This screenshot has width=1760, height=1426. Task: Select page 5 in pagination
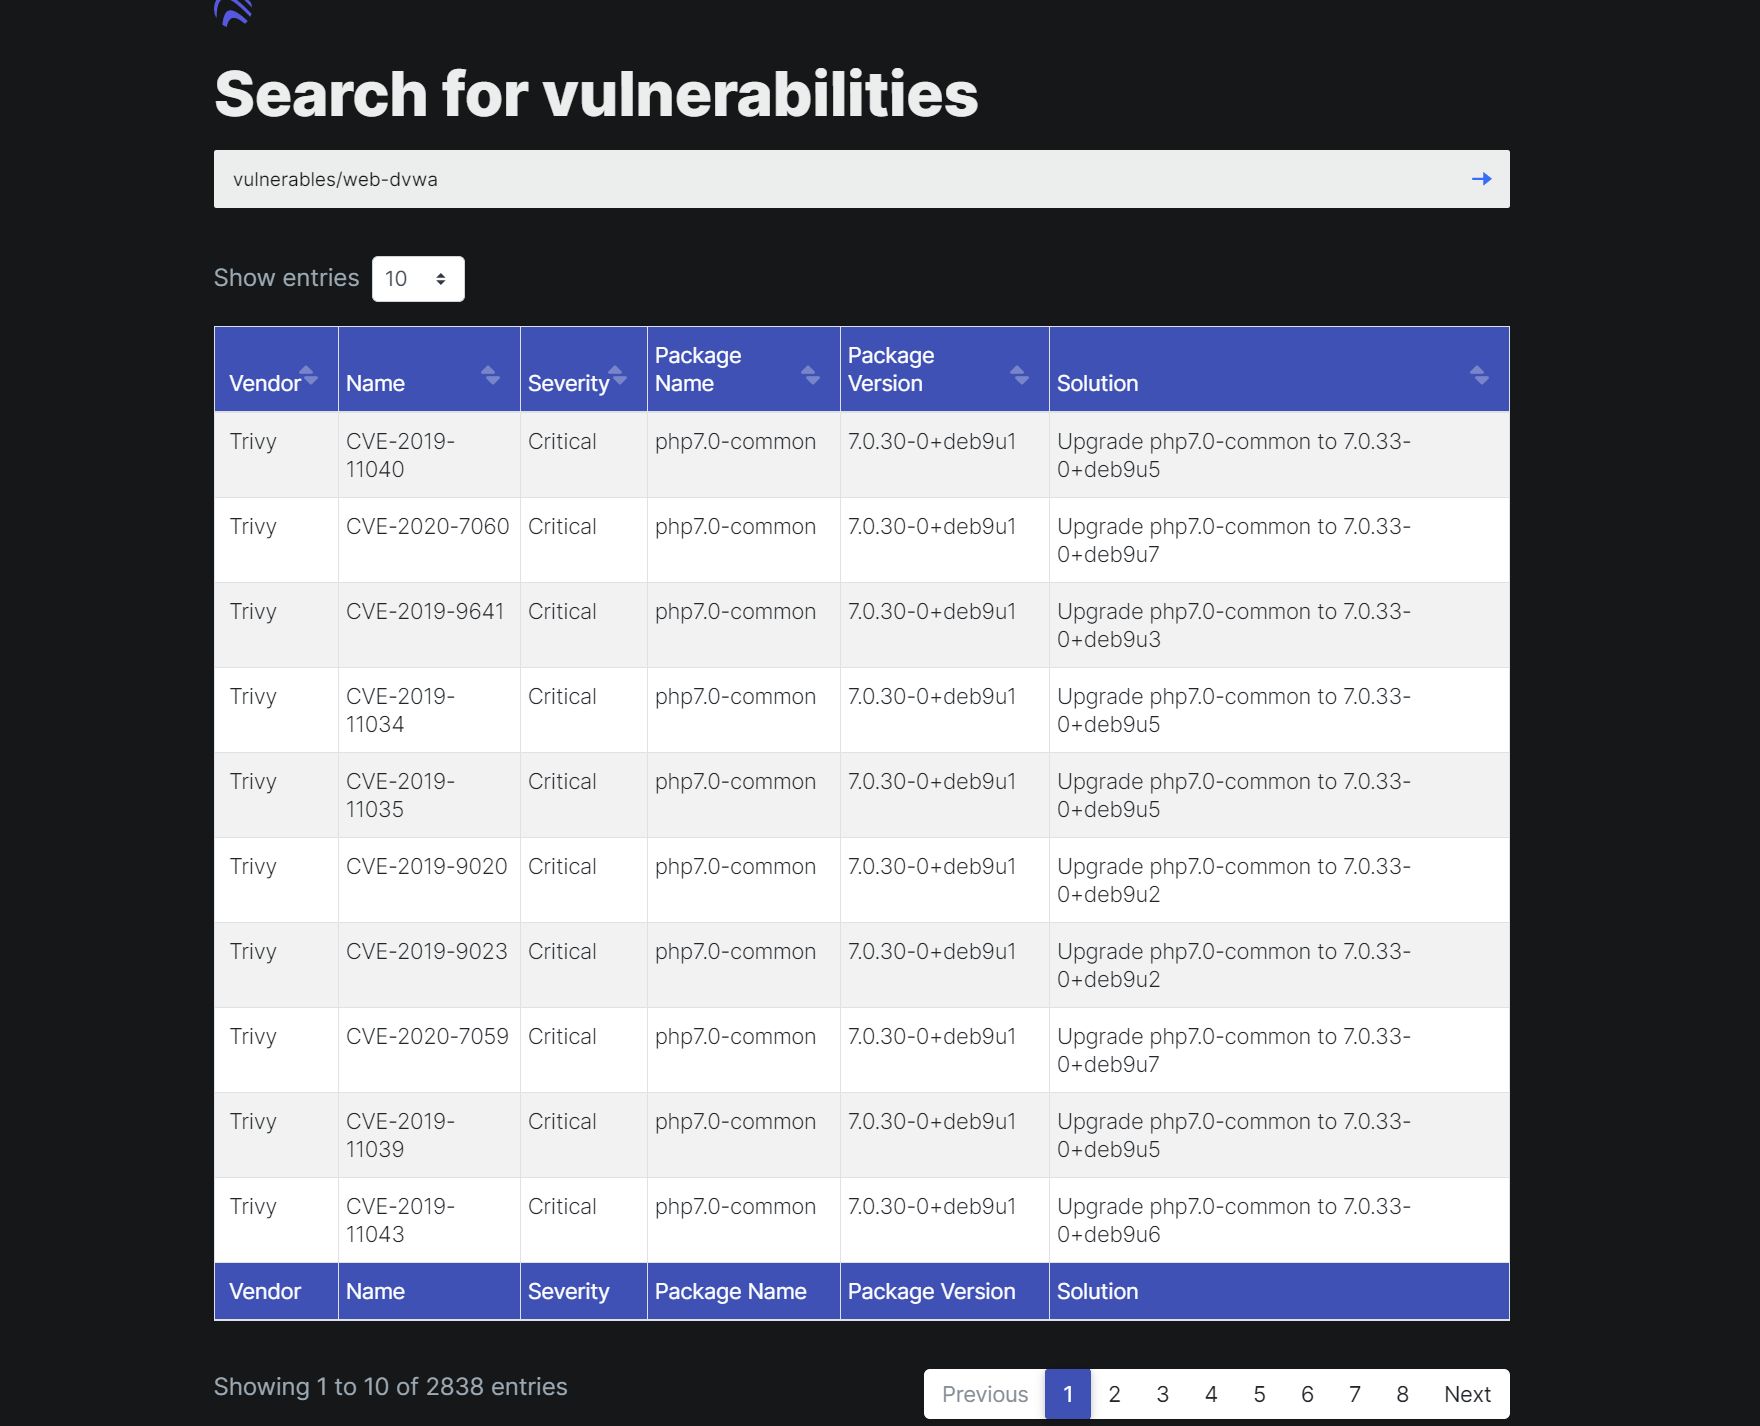[x=1259, y=1394]
